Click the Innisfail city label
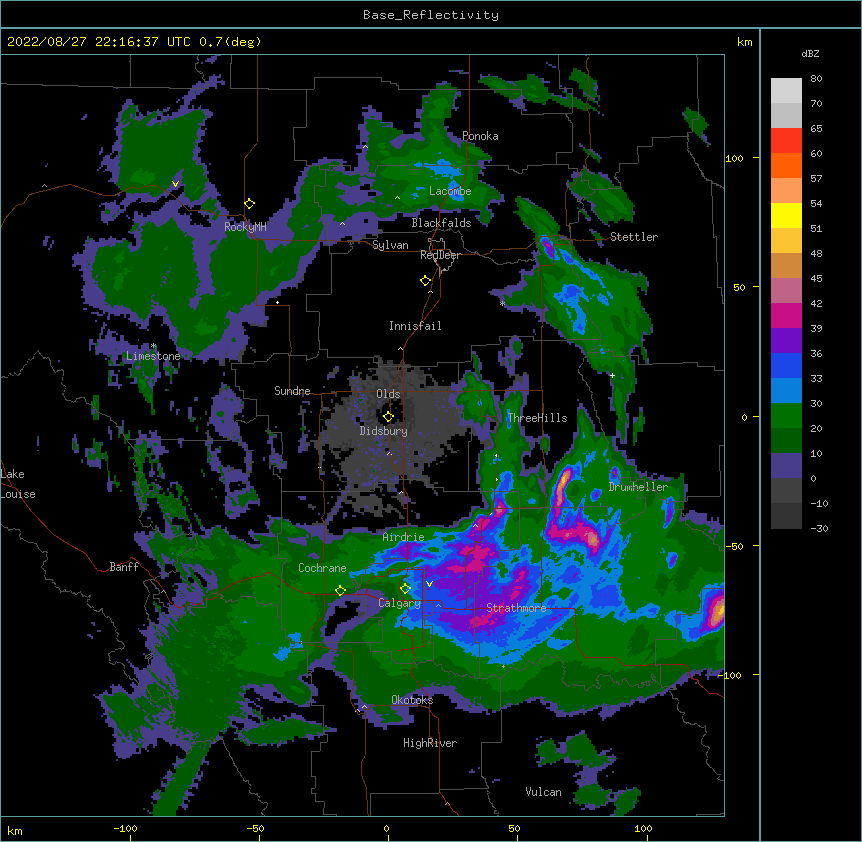 point(415,326)
